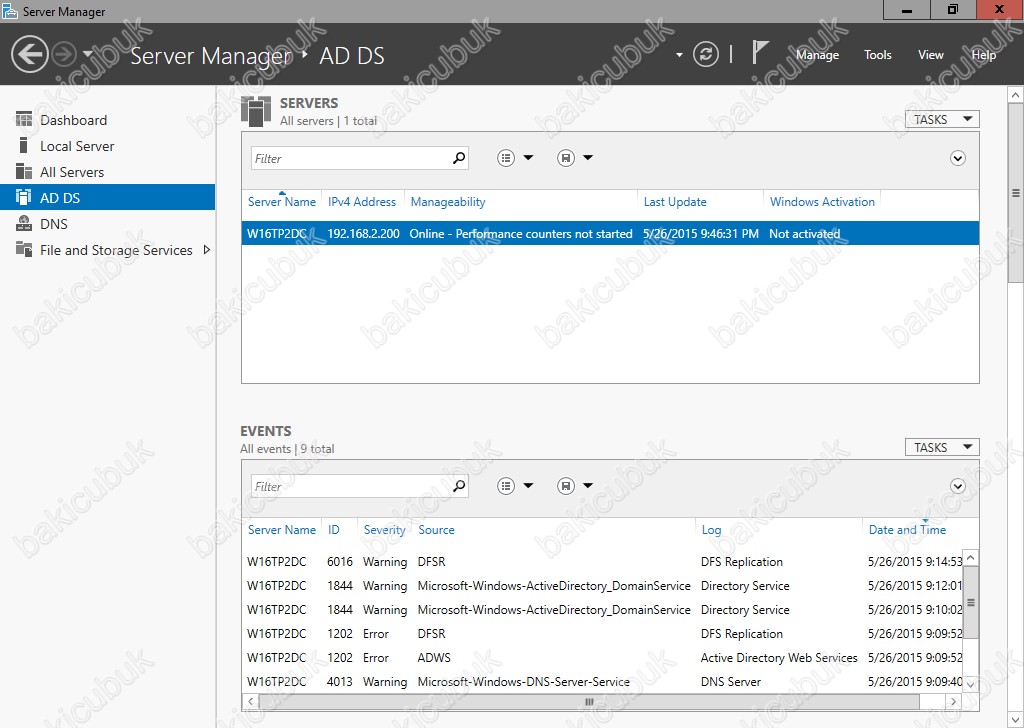
Task: Click the AD DS servers tile header icon
Action: click(x=255, y=111)
